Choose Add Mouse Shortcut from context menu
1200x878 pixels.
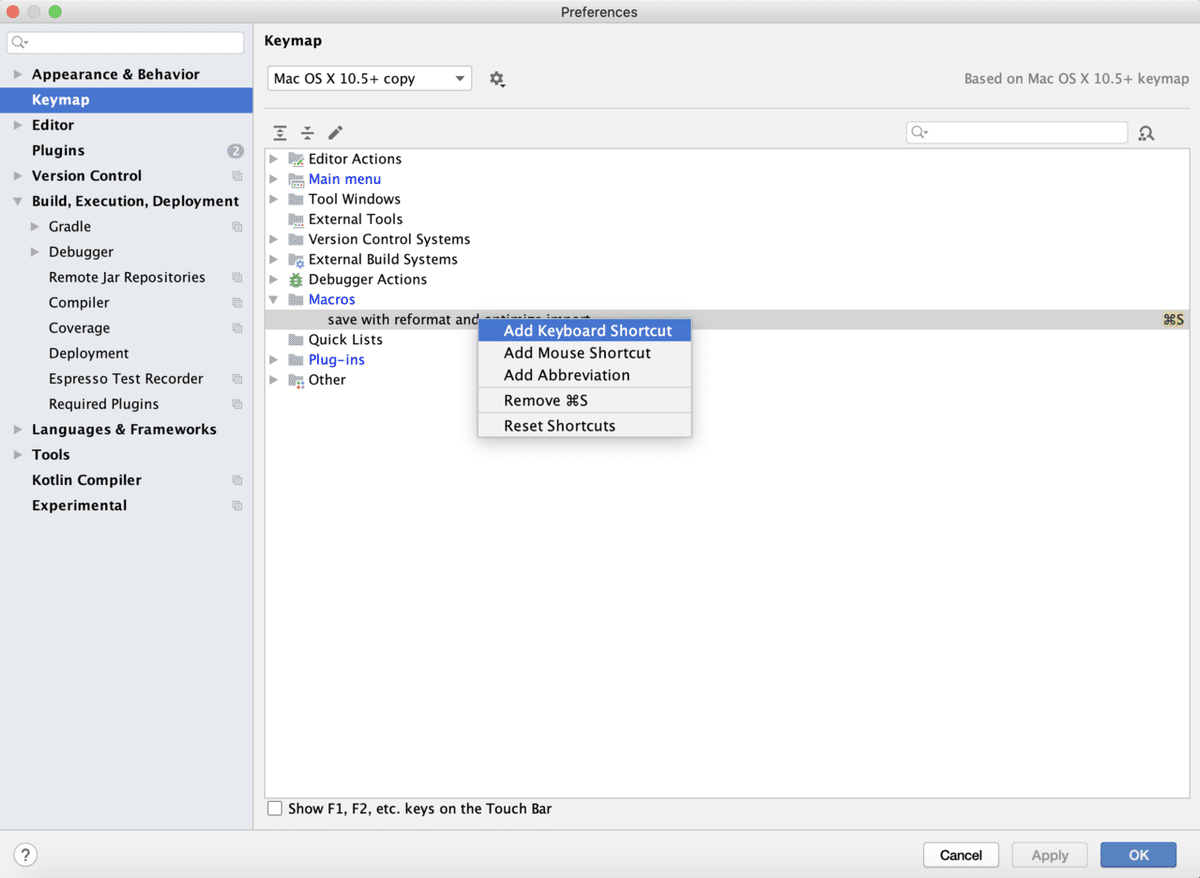point(585,353)
